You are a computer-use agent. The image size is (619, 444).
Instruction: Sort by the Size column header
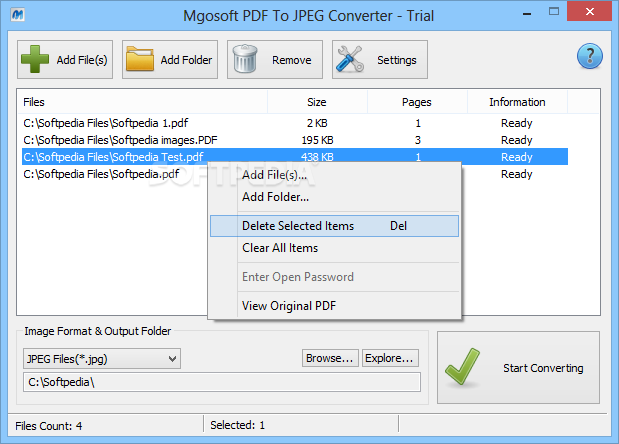click(317, 102)
